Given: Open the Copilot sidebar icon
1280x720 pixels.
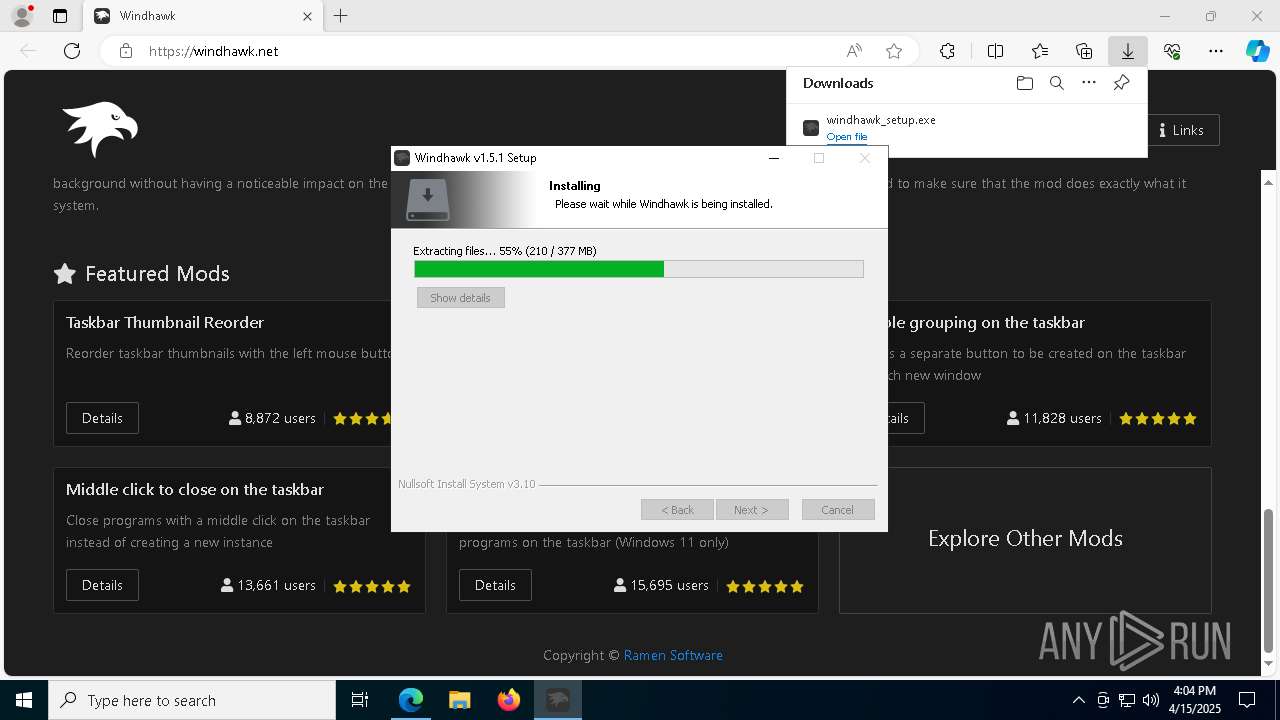Looking at the screenshot, I should (x=1257, y=51).
